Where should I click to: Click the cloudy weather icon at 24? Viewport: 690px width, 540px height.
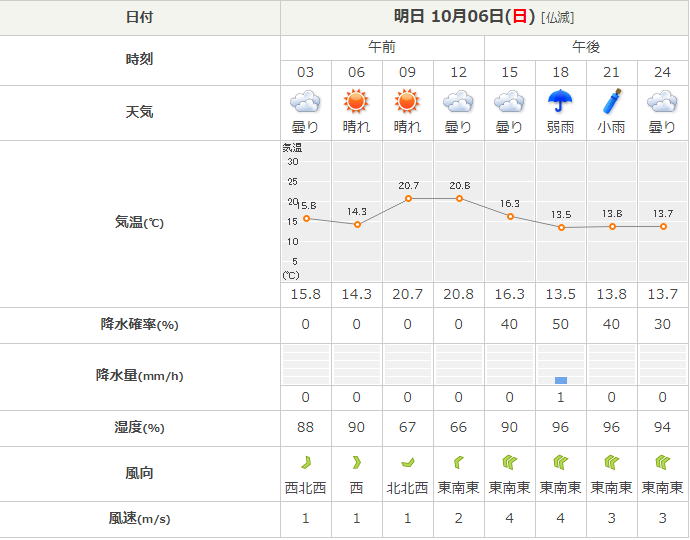pos(662,102)
